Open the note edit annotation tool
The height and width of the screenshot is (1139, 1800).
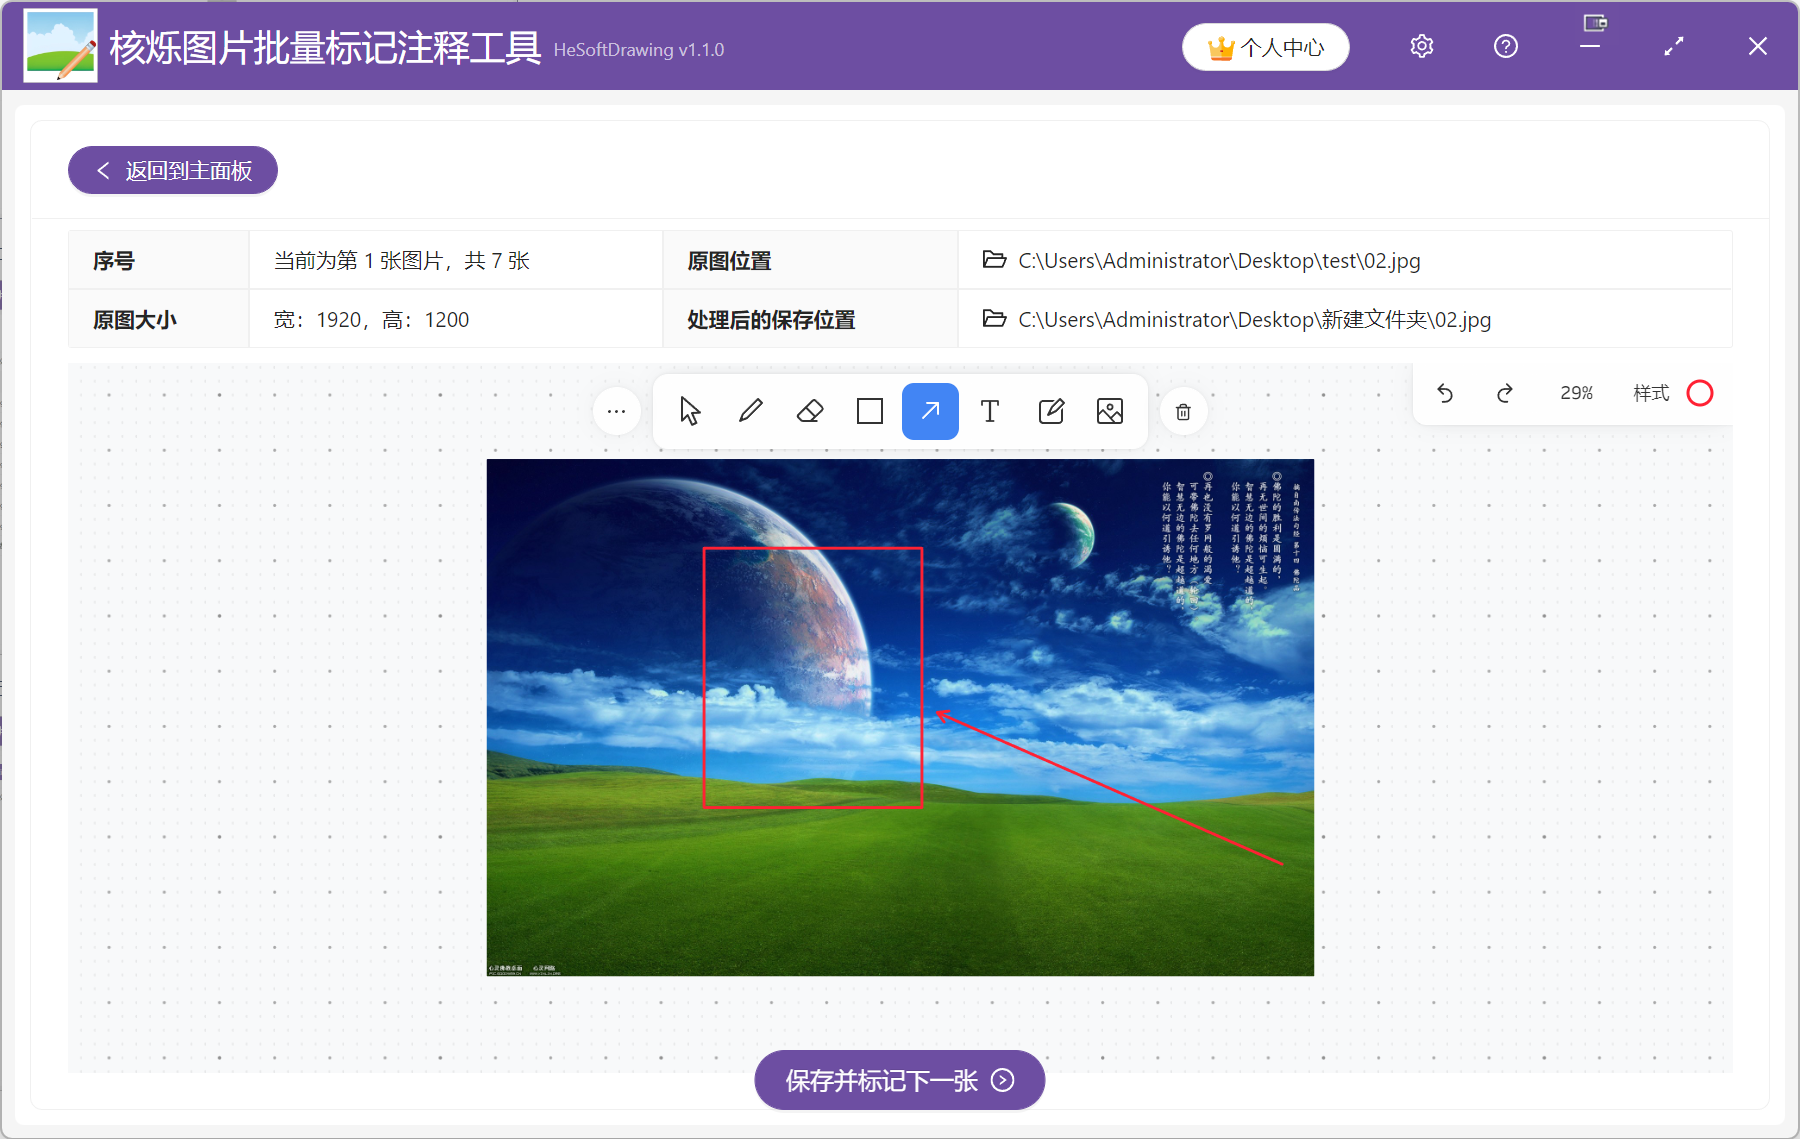1049,411
